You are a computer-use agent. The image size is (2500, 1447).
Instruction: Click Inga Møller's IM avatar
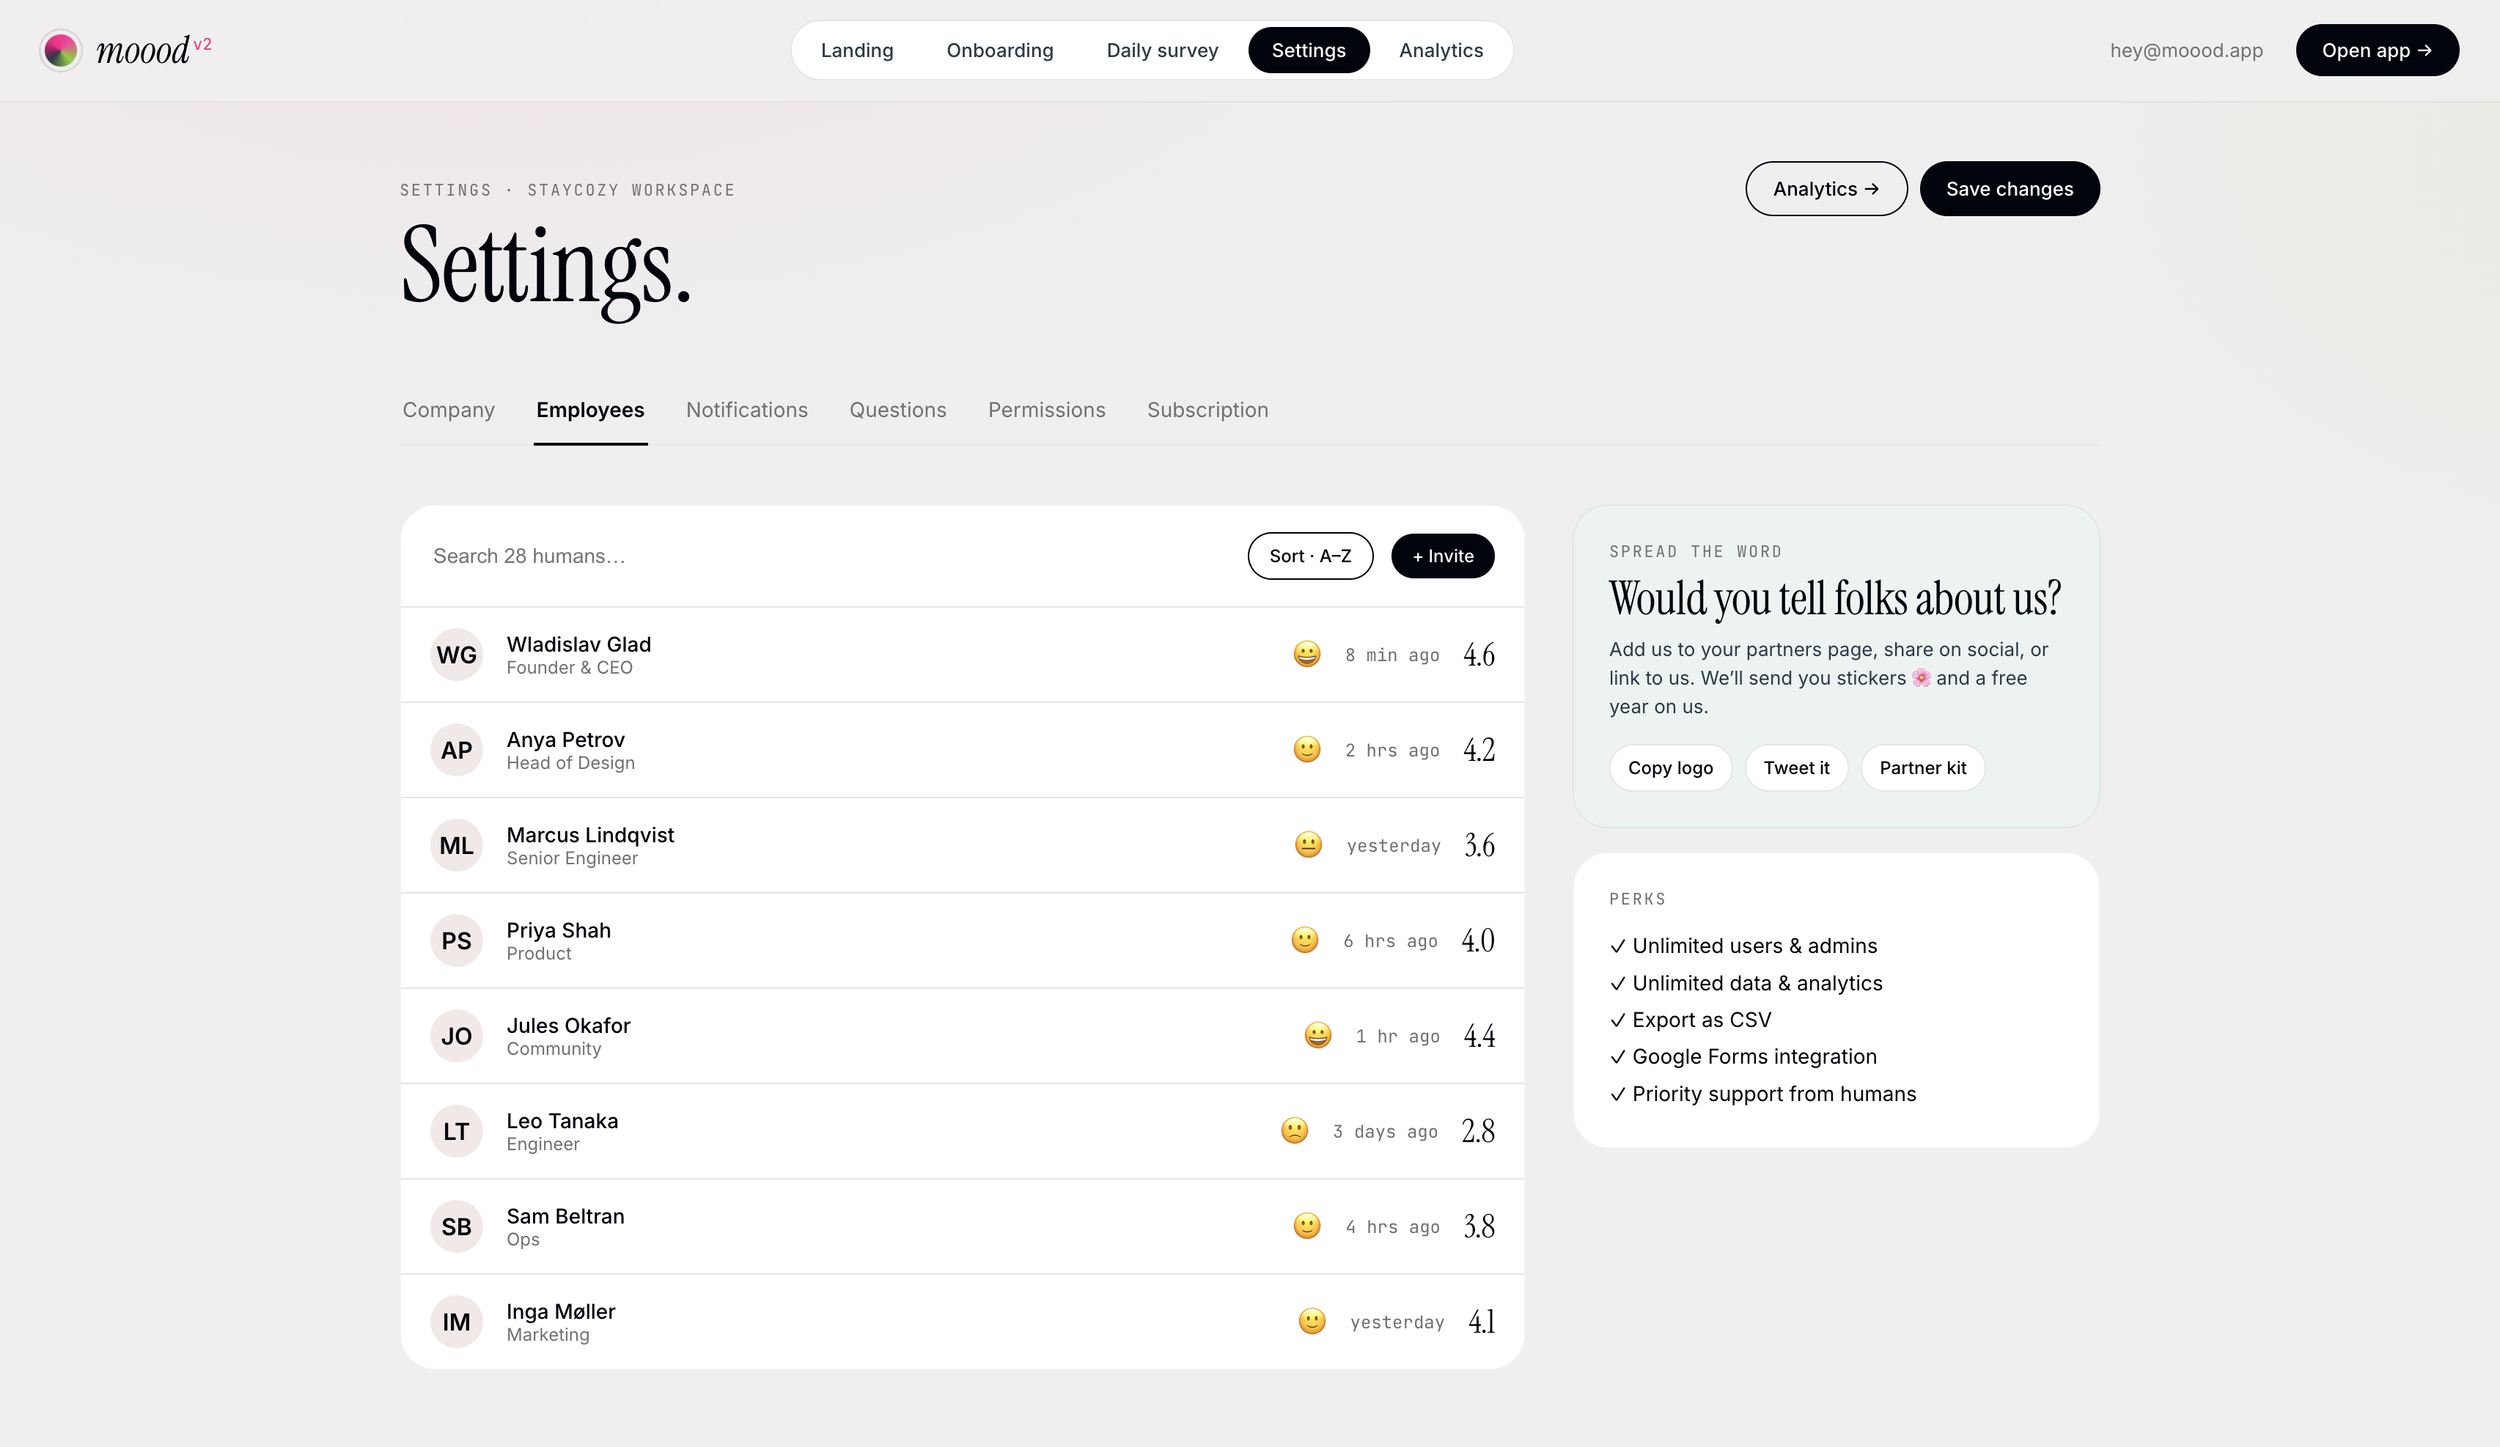pyautogui.click(x=456, y=1322)
